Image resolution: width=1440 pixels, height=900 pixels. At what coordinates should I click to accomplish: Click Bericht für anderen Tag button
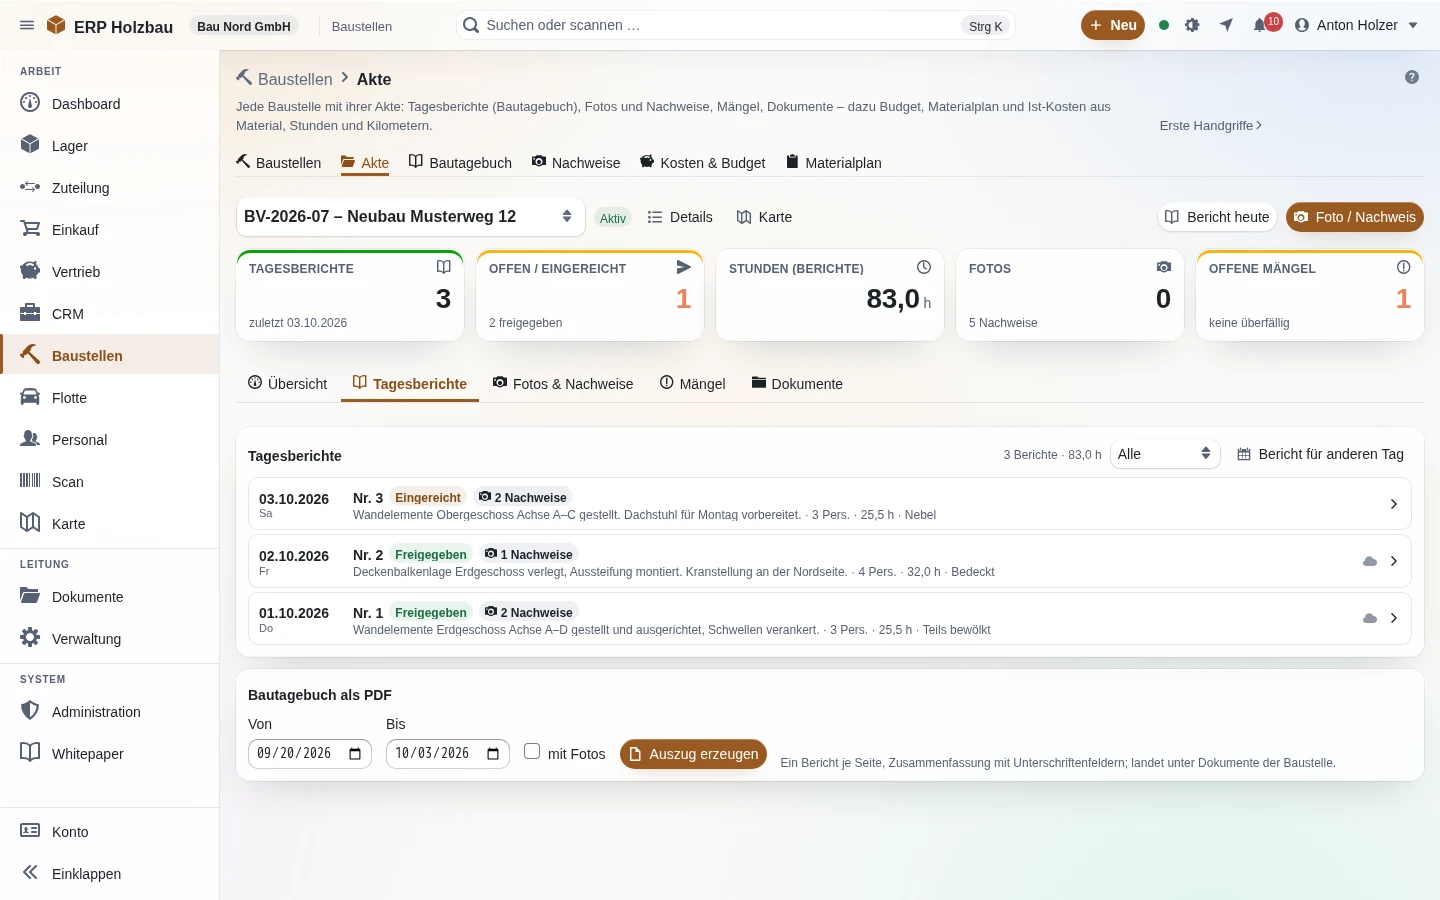pos(1320,454)
